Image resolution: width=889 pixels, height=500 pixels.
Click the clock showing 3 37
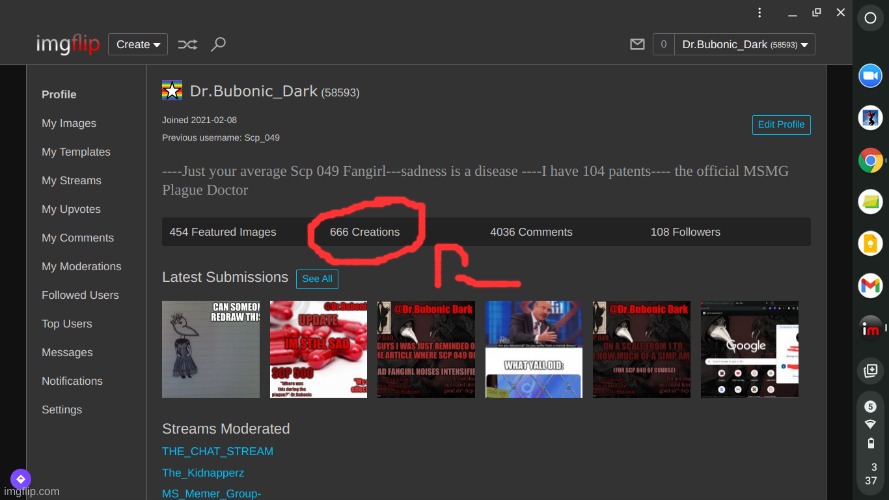871,474
